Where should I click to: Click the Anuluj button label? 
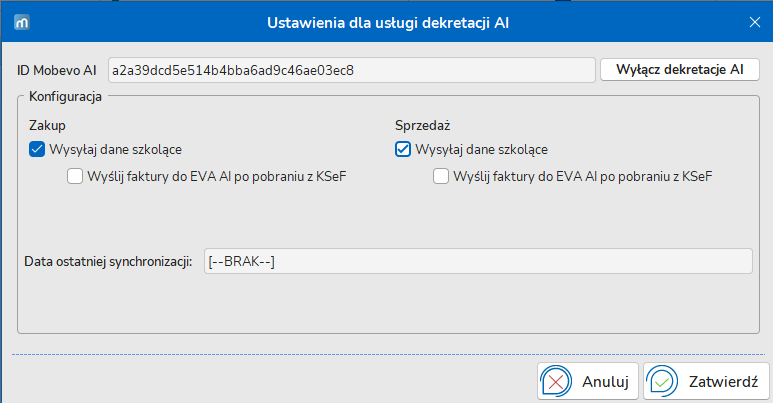pyautogui.click(x=605, y=382)
